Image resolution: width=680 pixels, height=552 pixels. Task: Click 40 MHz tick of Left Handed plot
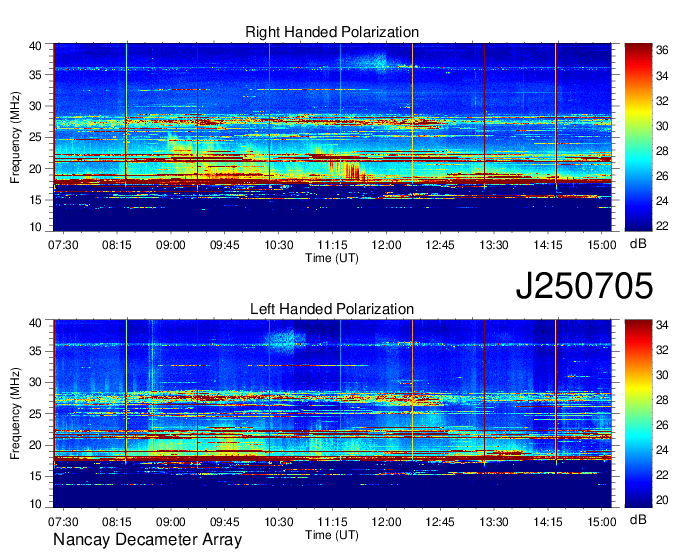(36, 323)
